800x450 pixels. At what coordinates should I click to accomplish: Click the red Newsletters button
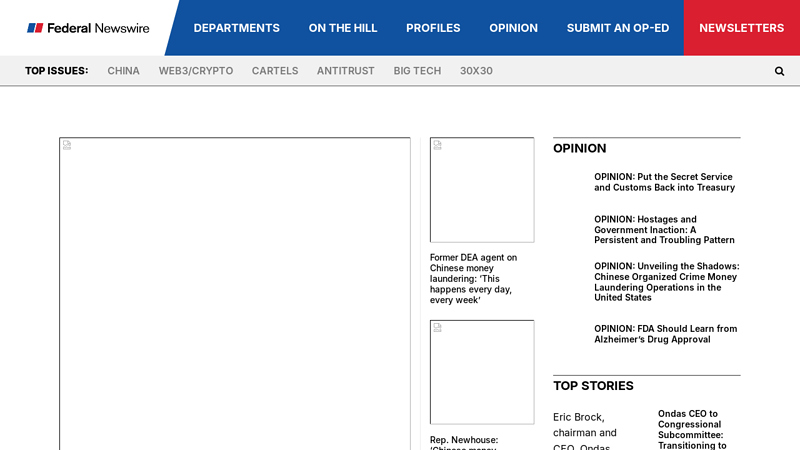coord(742,28)
